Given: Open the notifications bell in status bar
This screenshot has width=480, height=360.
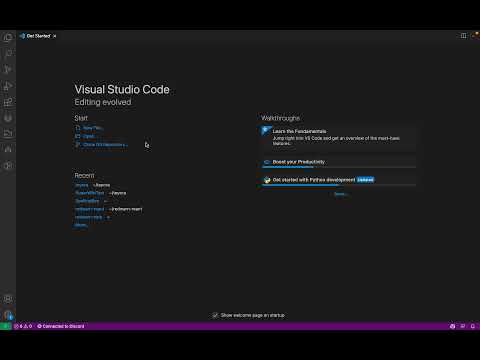Looking at the screenshot, I should click(x=473, y=326).
